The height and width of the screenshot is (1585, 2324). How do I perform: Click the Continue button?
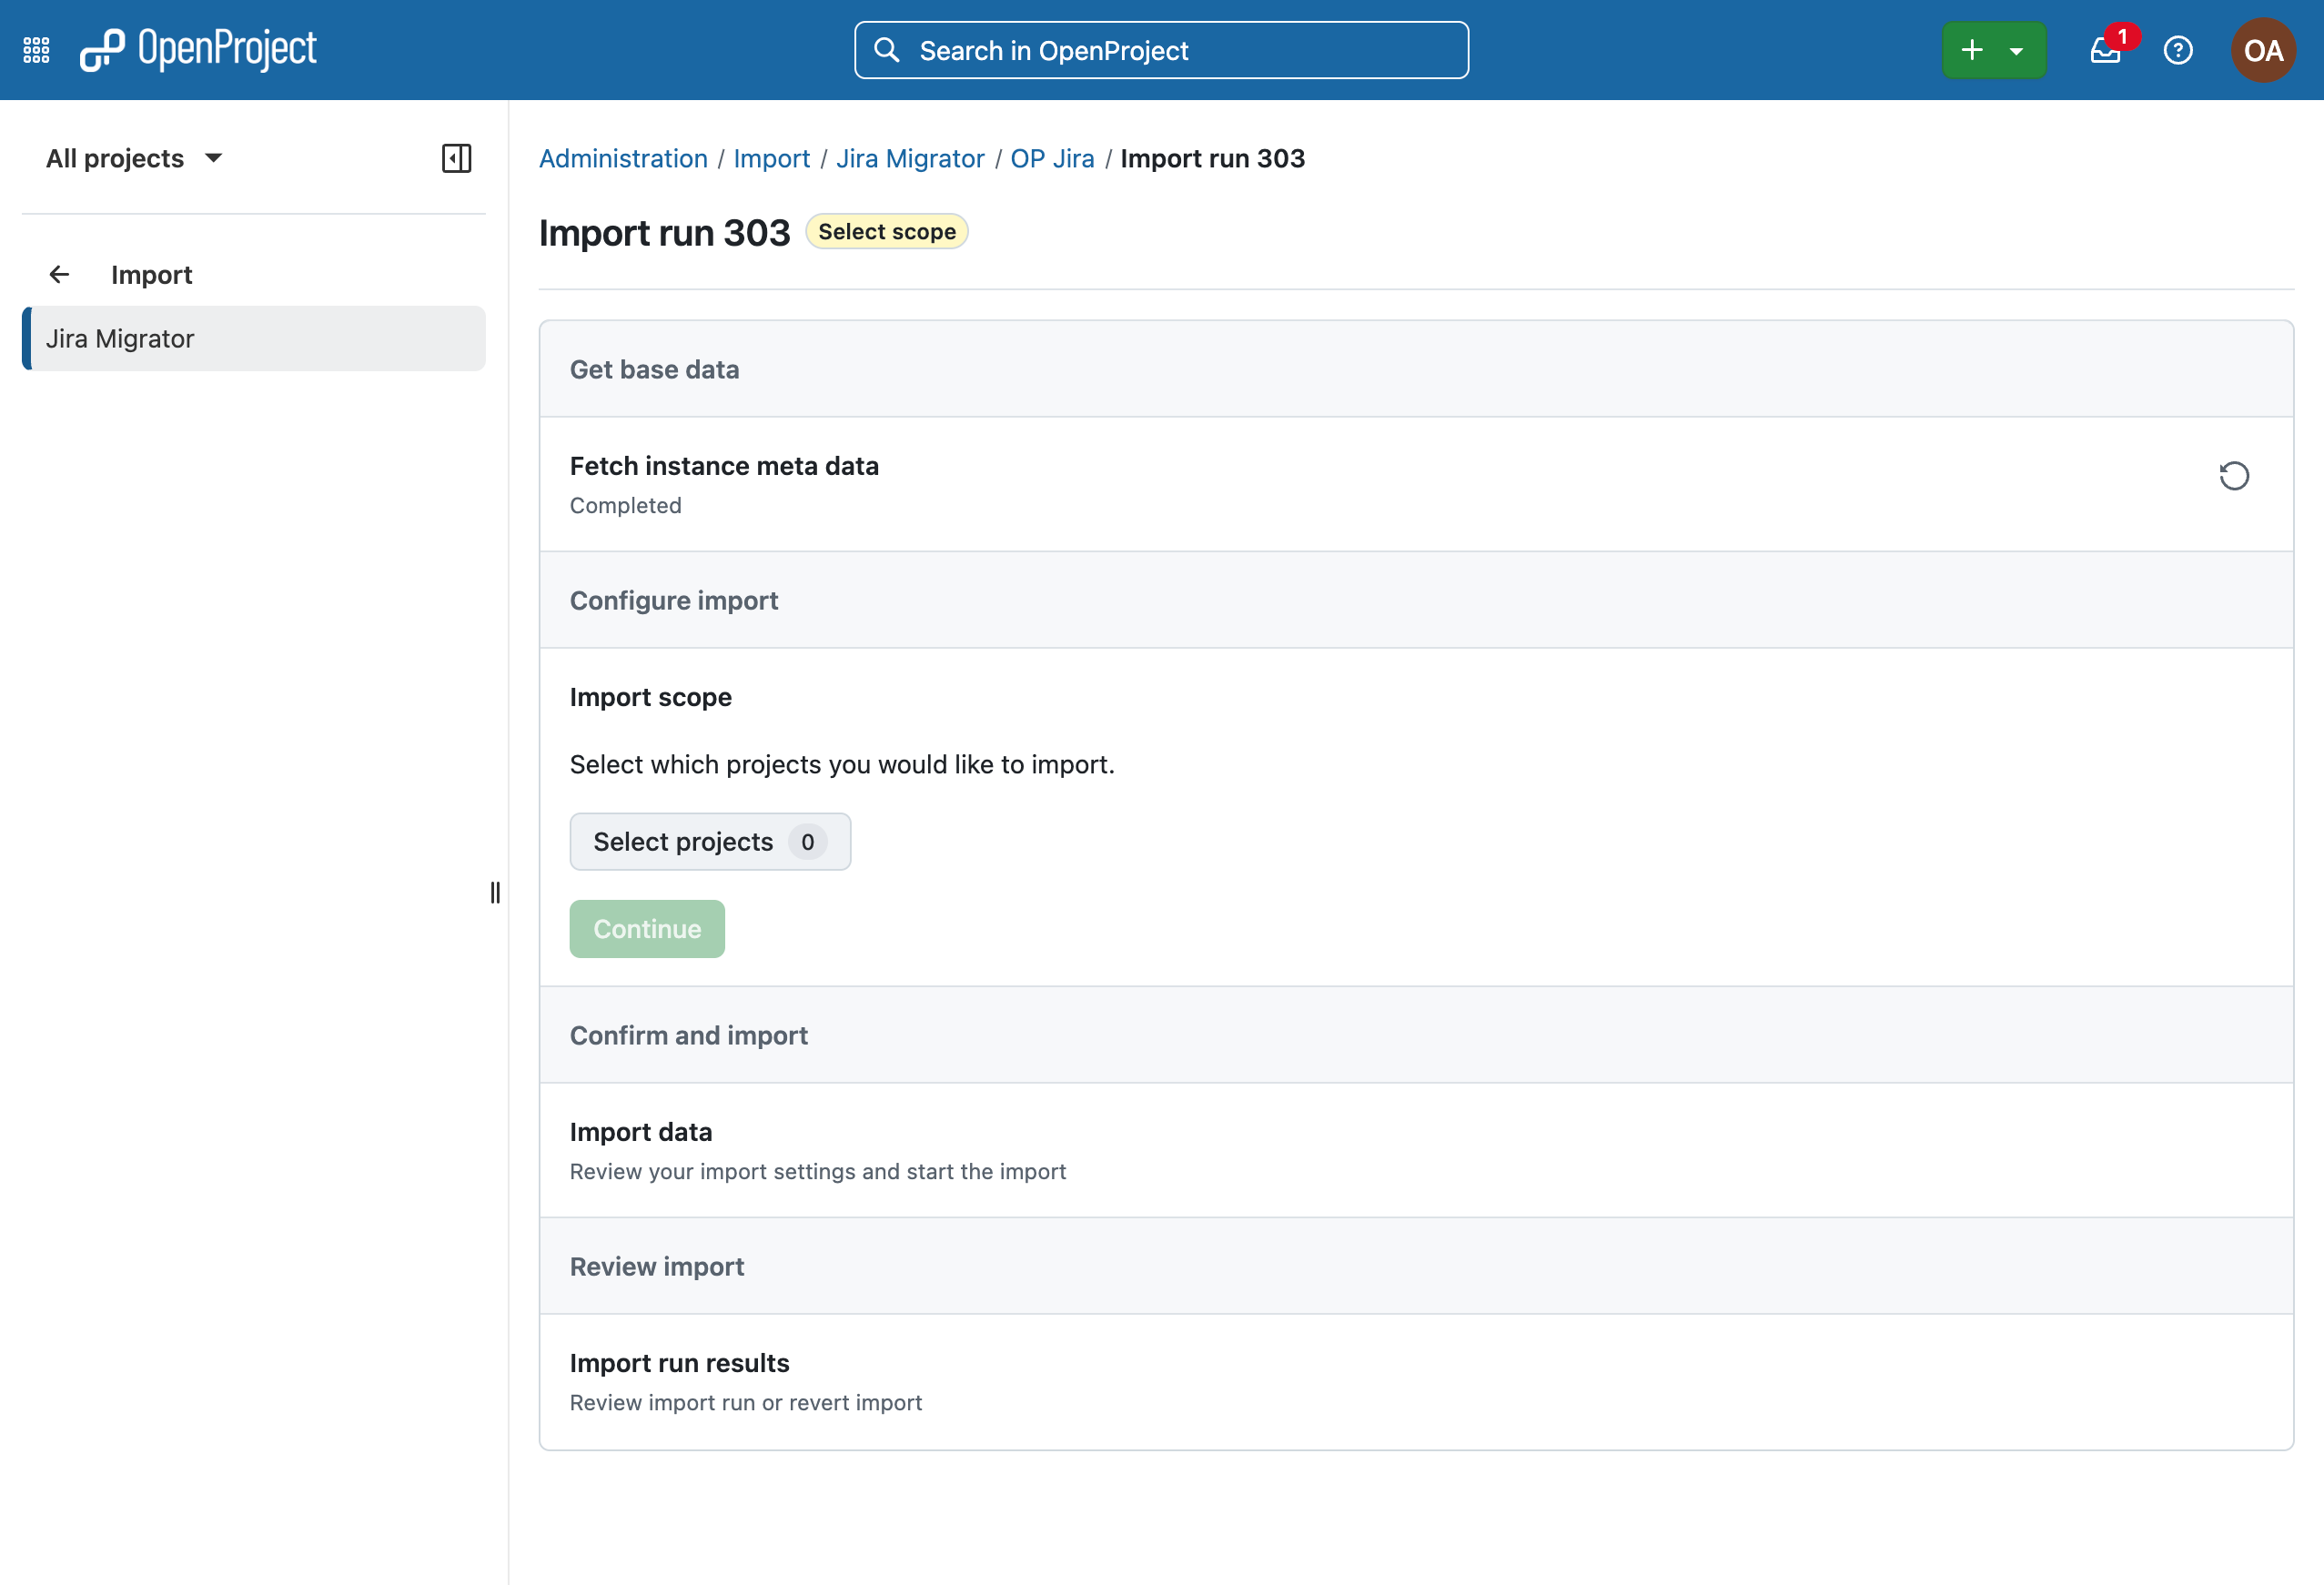(647, 929)
